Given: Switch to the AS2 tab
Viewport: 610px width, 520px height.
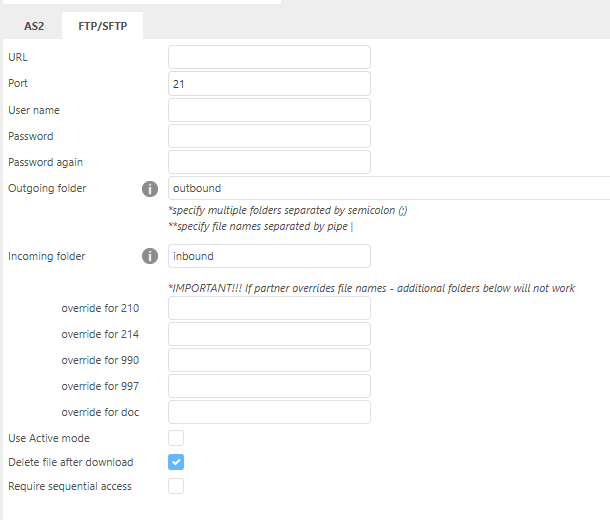Looking at the screenshot, I should click(34, 26).
